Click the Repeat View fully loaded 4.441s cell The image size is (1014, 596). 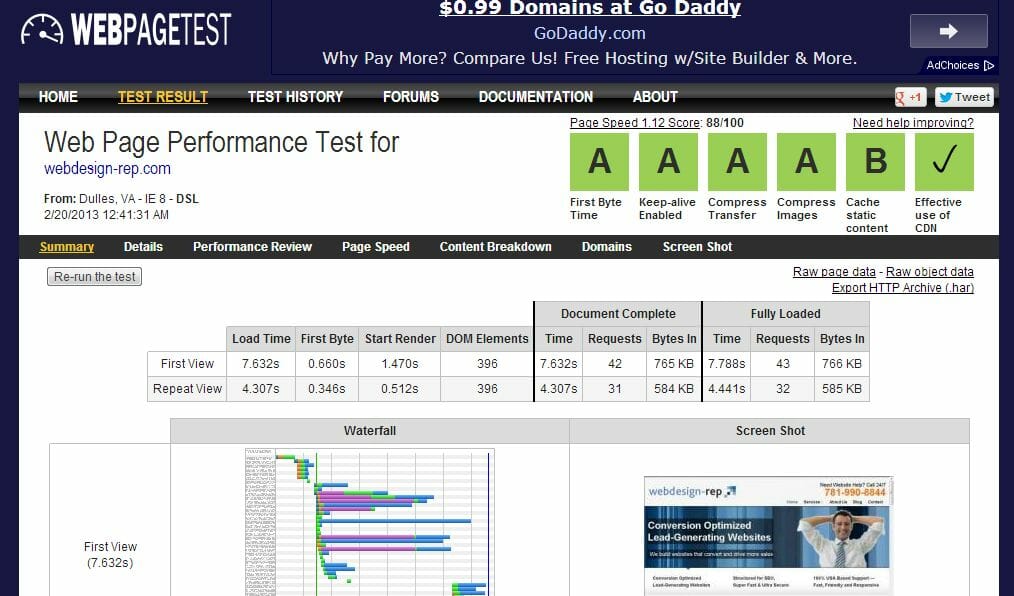click(x=726, y=389)
